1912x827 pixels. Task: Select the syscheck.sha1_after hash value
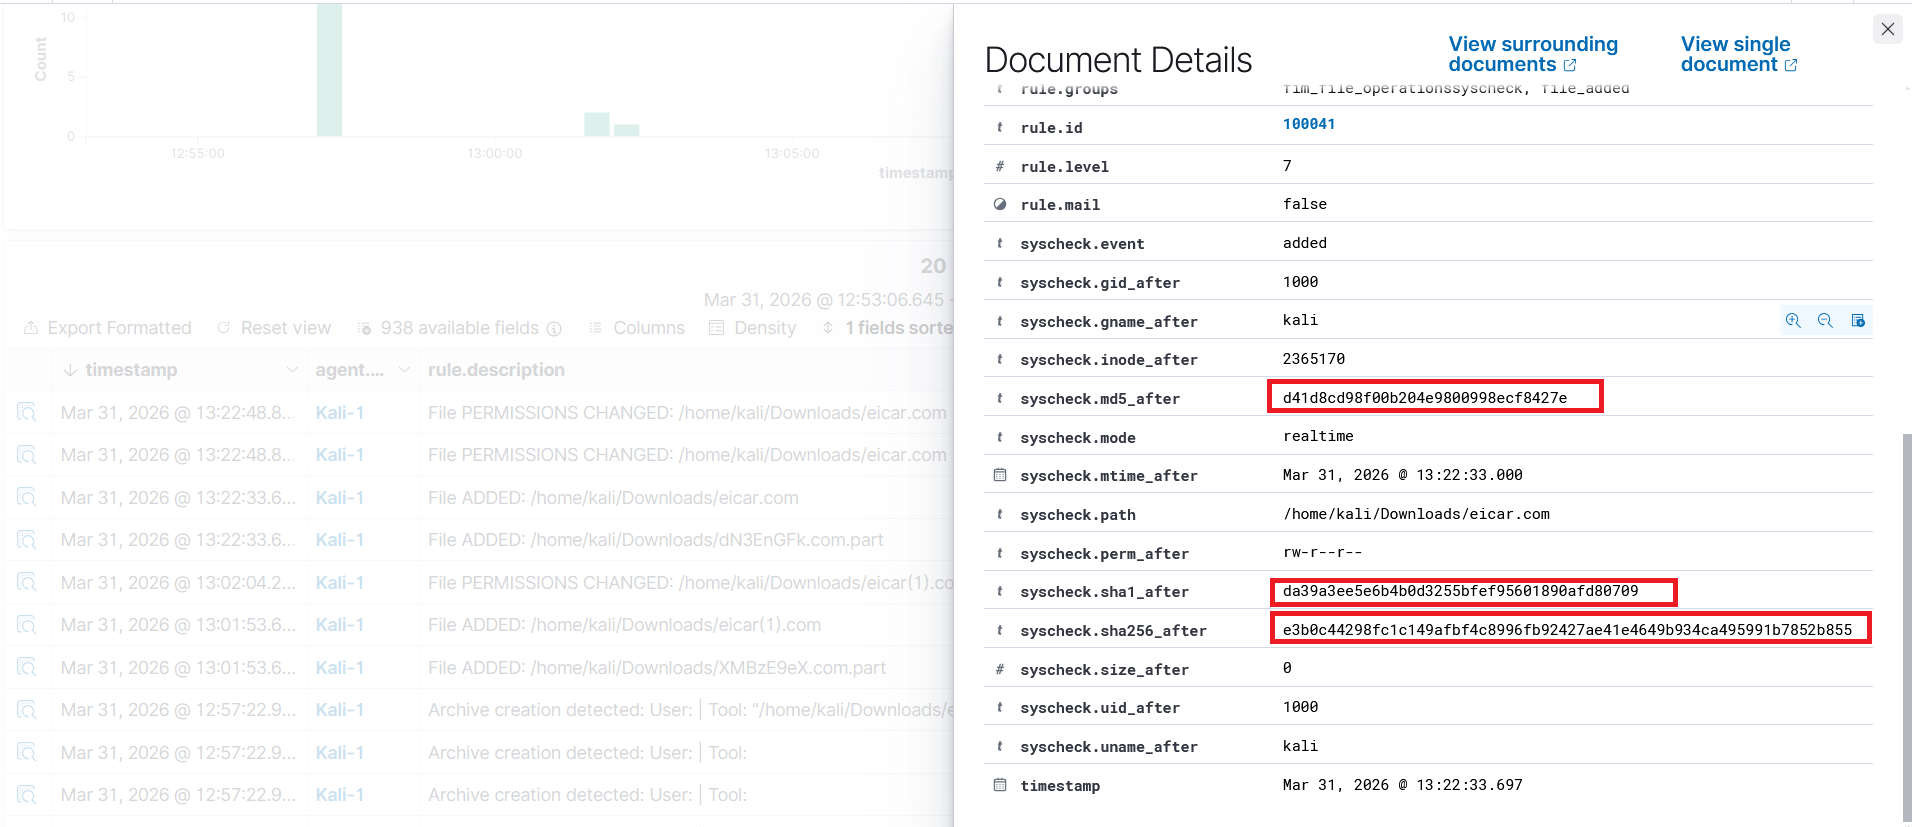(x=1460, y=591)
